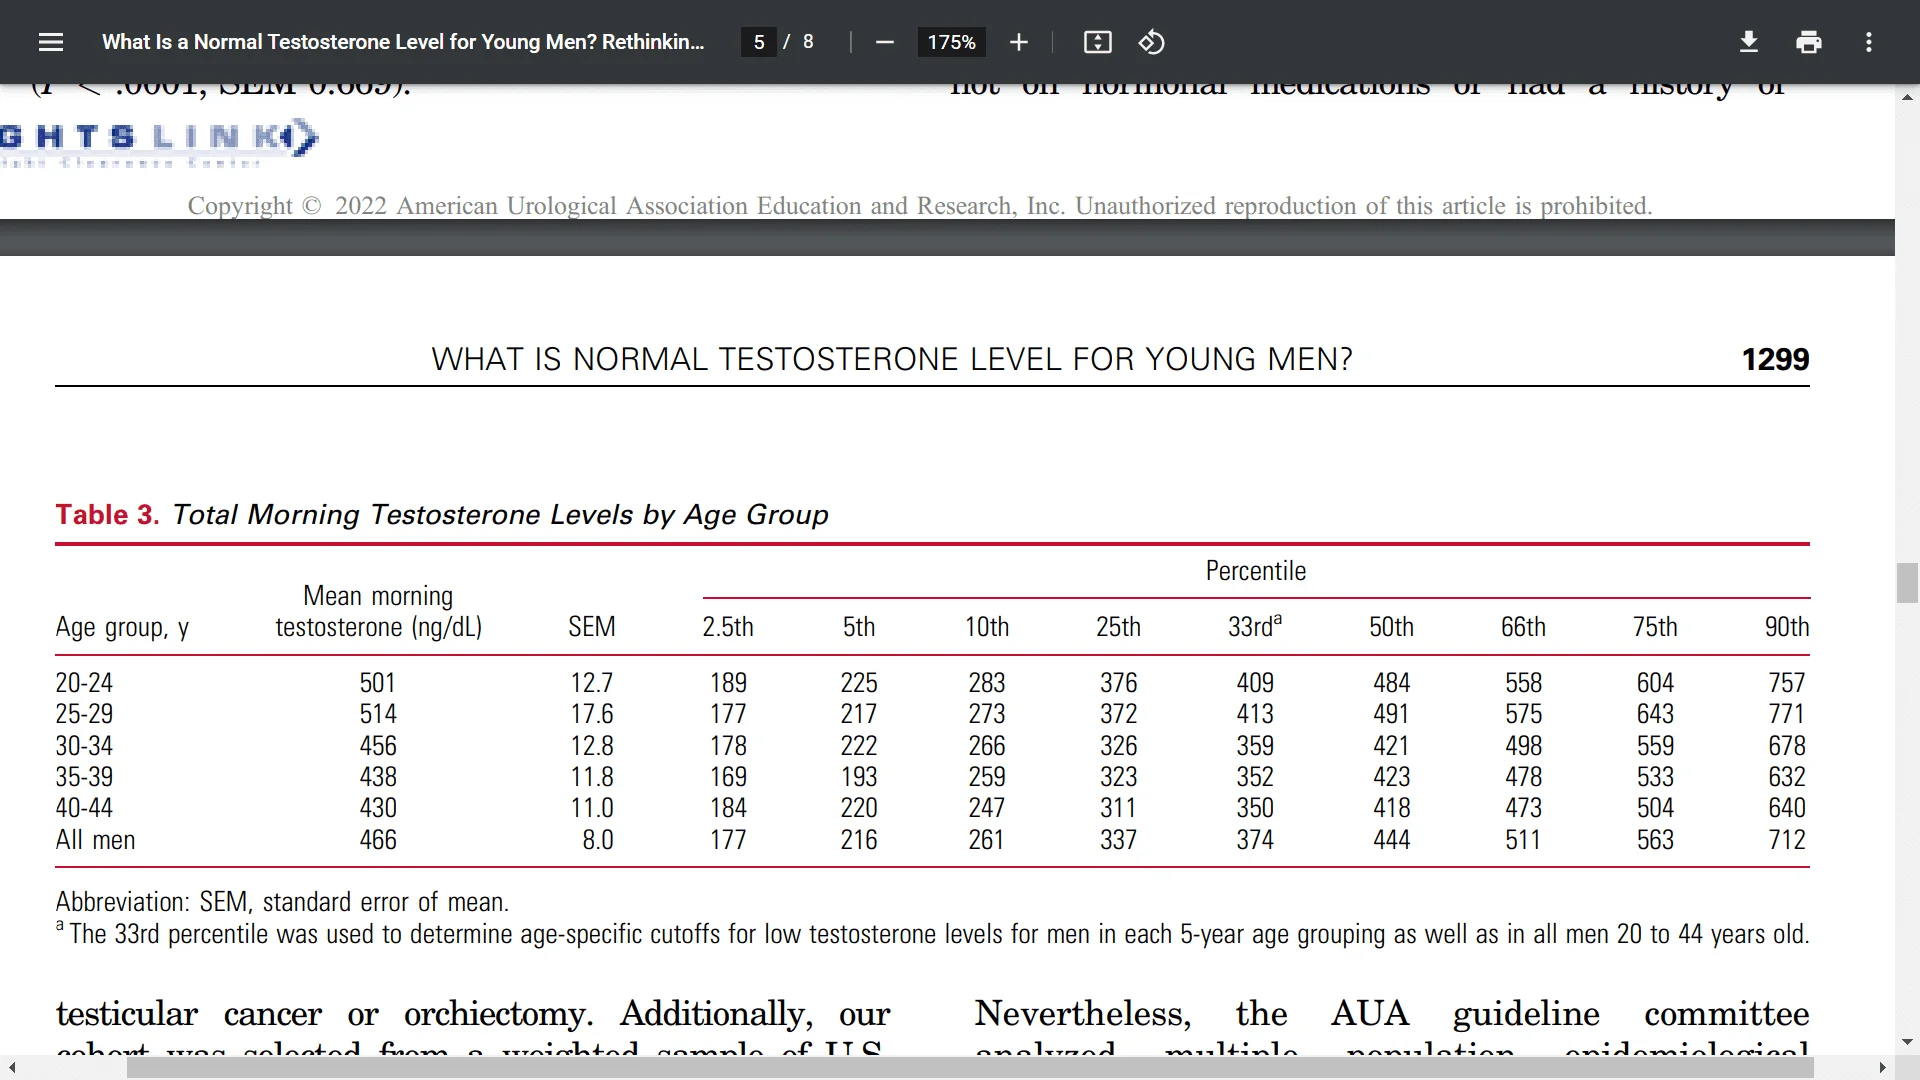Viewport: 1920px width, 1080px height.
Task: Click vertical scrollbar down arrow
Action: tap(1907, 1042)
